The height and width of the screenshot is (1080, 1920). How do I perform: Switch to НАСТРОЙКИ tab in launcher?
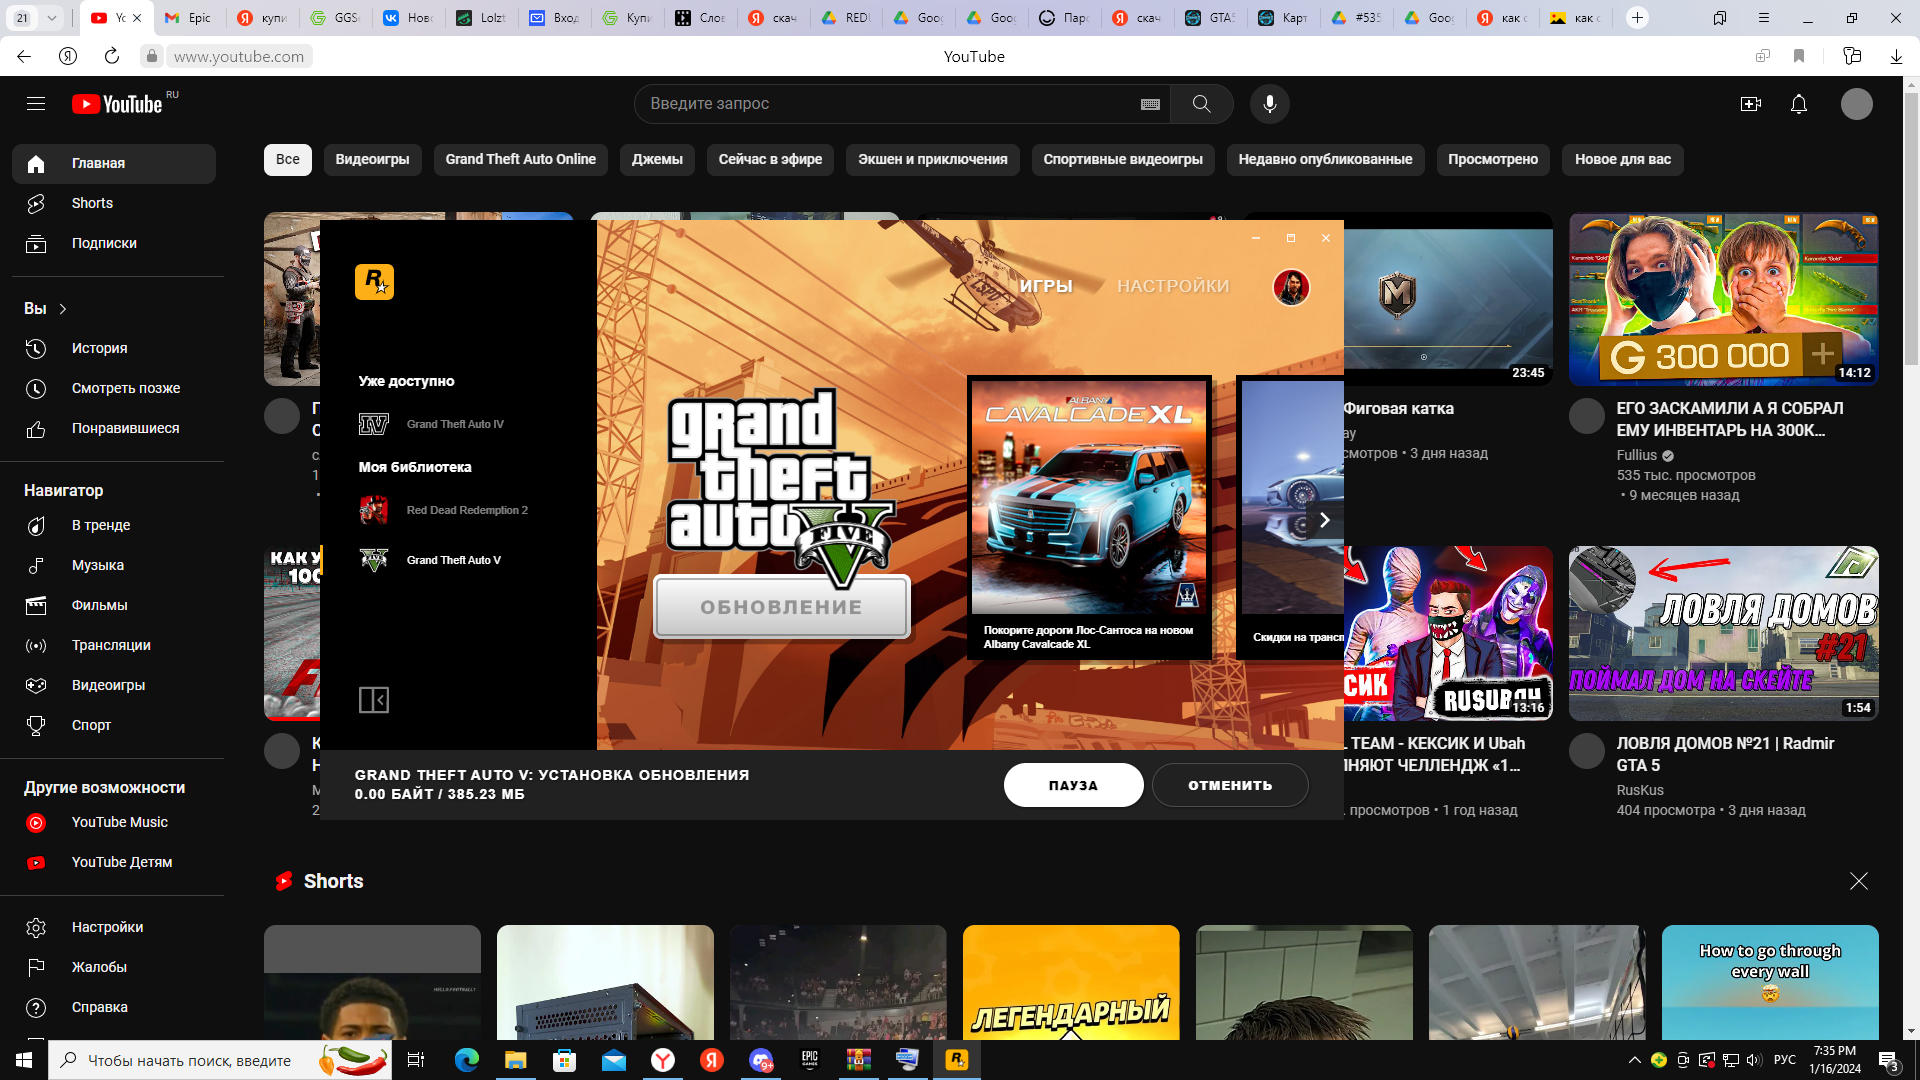click(x=1173, y=286)
